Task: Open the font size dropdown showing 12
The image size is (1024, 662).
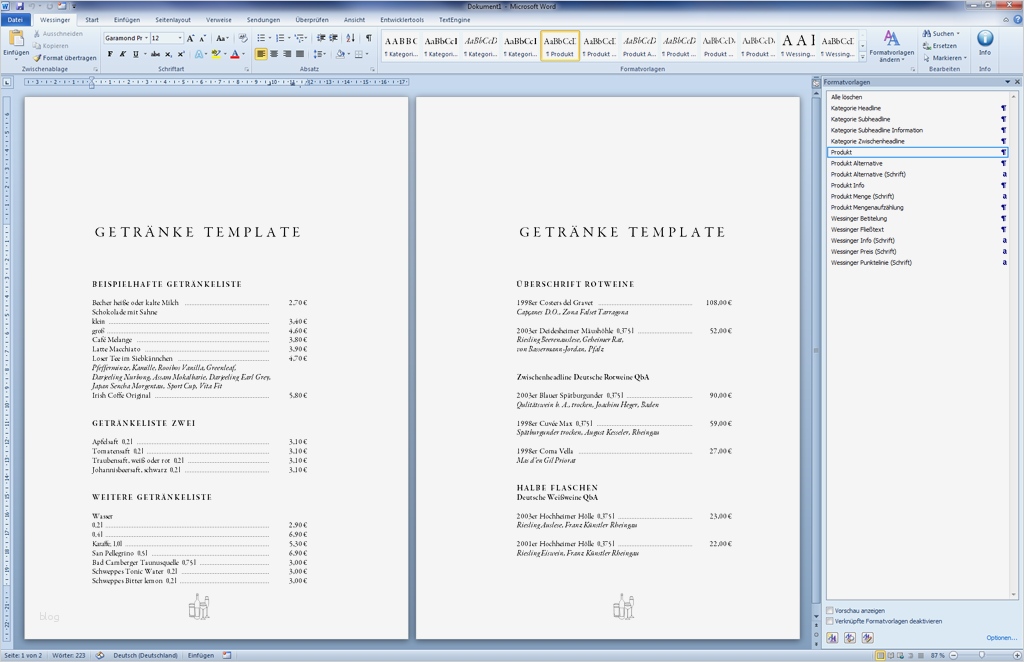Action: (x=180, y=38)
